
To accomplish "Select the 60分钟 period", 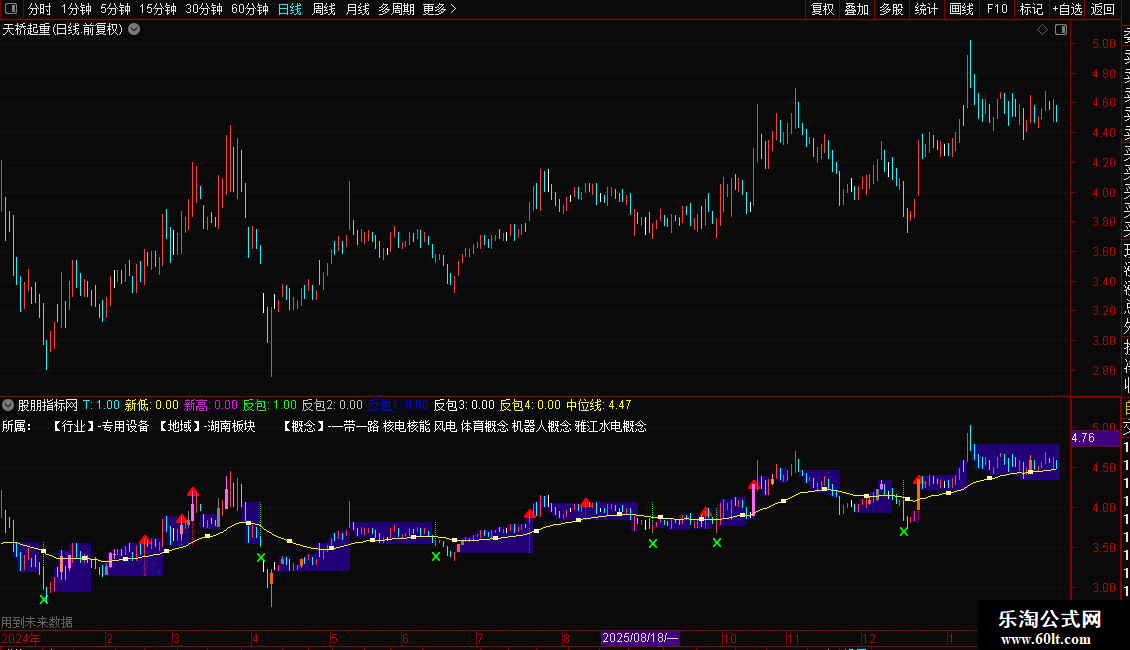I will point(249,9).
